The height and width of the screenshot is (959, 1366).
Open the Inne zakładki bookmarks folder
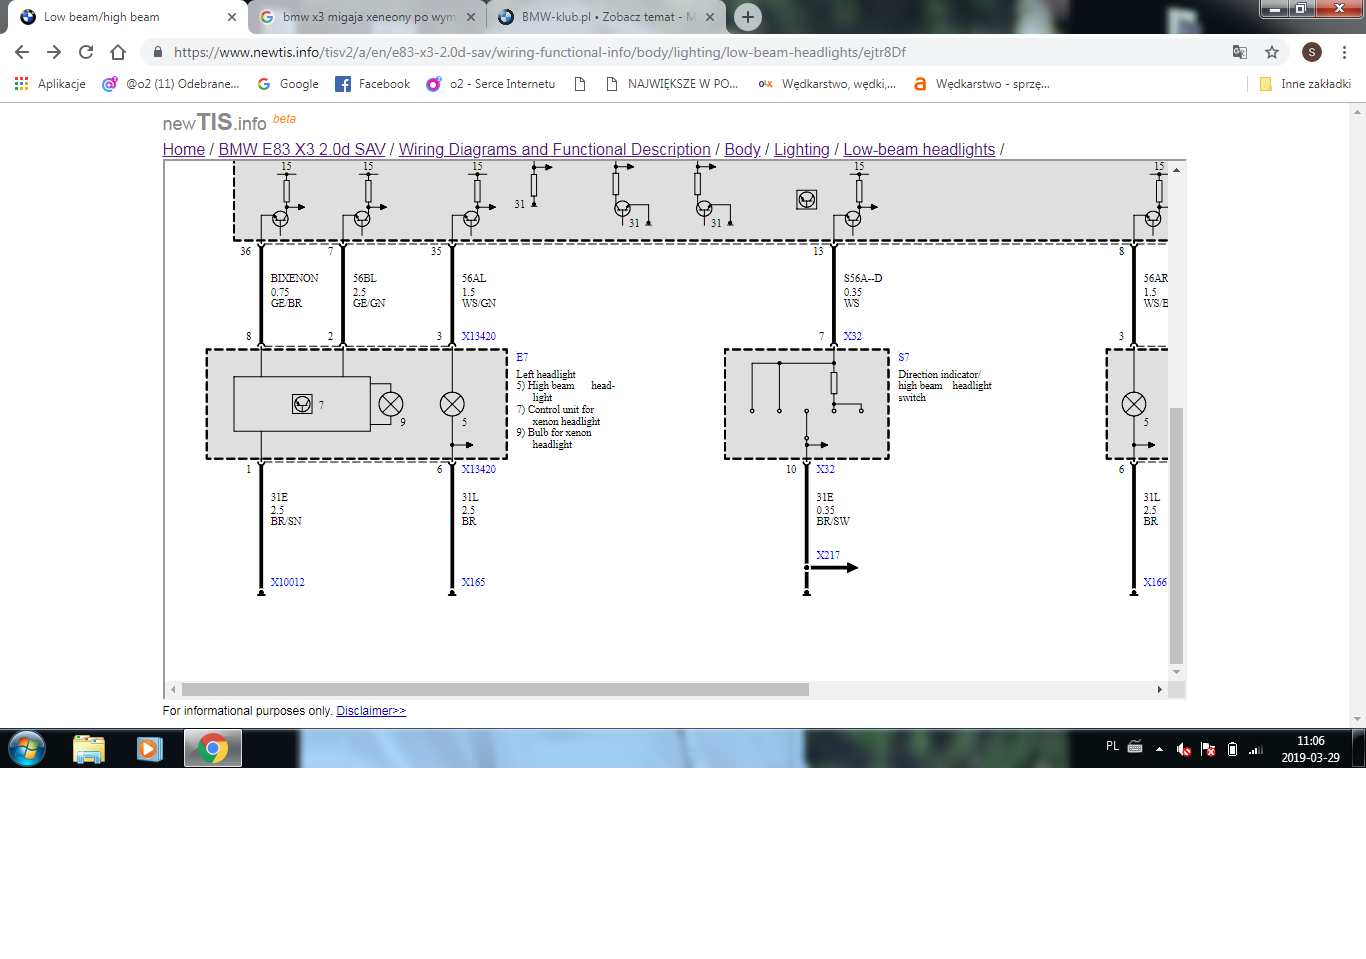tap(1305, 84)
